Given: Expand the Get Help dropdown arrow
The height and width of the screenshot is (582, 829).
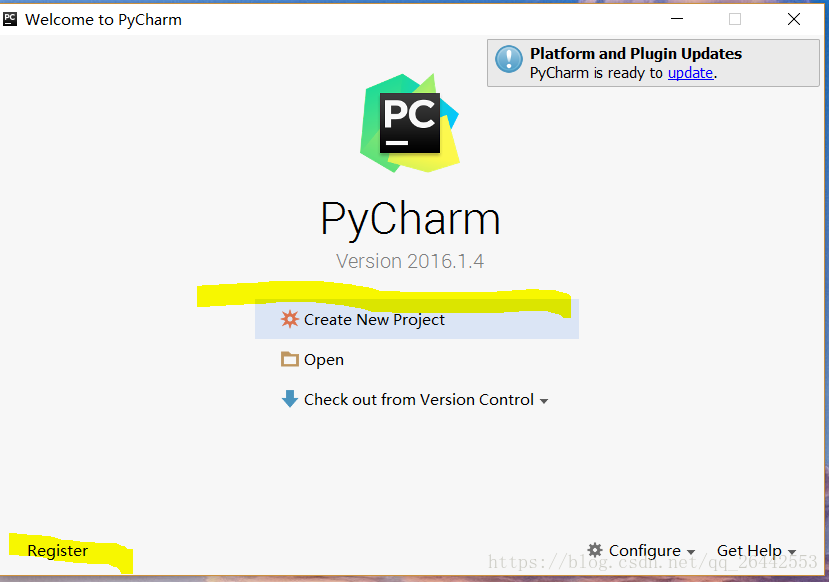Looking at the screenshot, I should point(792,552).
